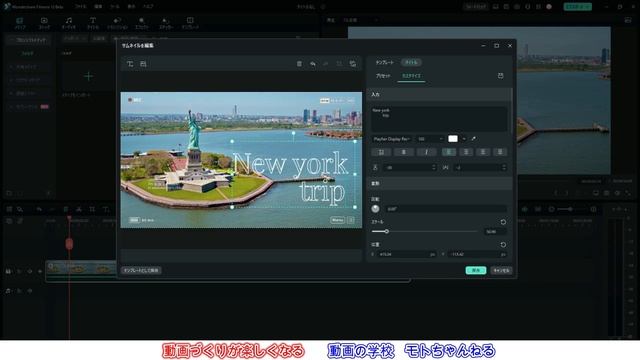Screen dimensions: 640x360
Task: Click the red timeline playhead marker
Action: tap(69, 244)
